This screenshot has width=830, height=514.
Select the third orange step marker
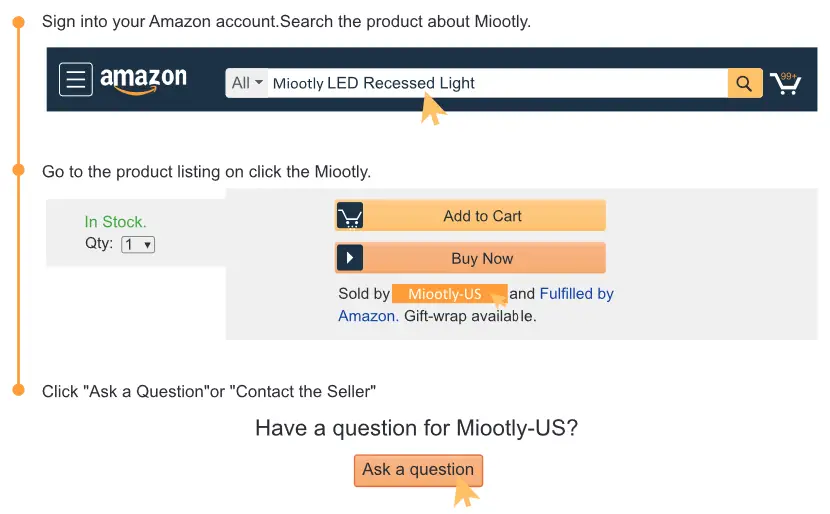[18, 390]
